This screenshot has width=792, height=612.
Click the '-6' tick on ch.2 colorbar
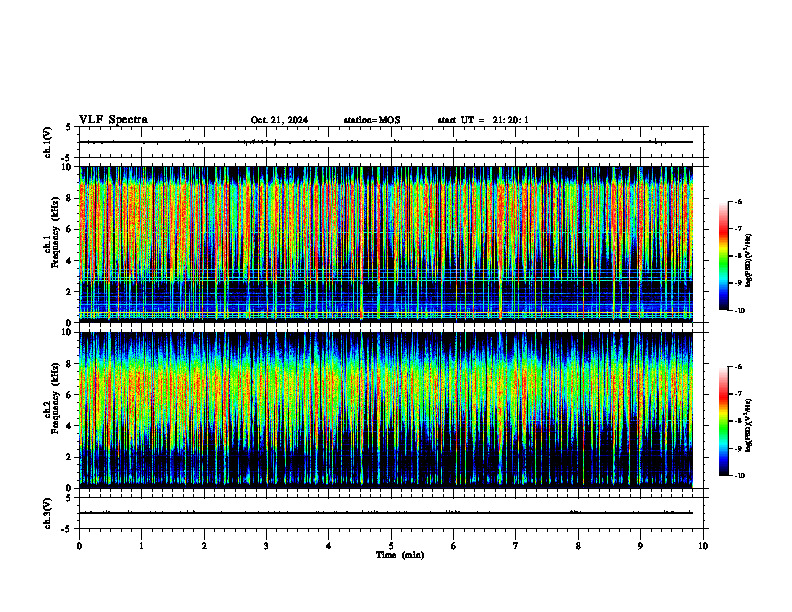tap(739, 367)
